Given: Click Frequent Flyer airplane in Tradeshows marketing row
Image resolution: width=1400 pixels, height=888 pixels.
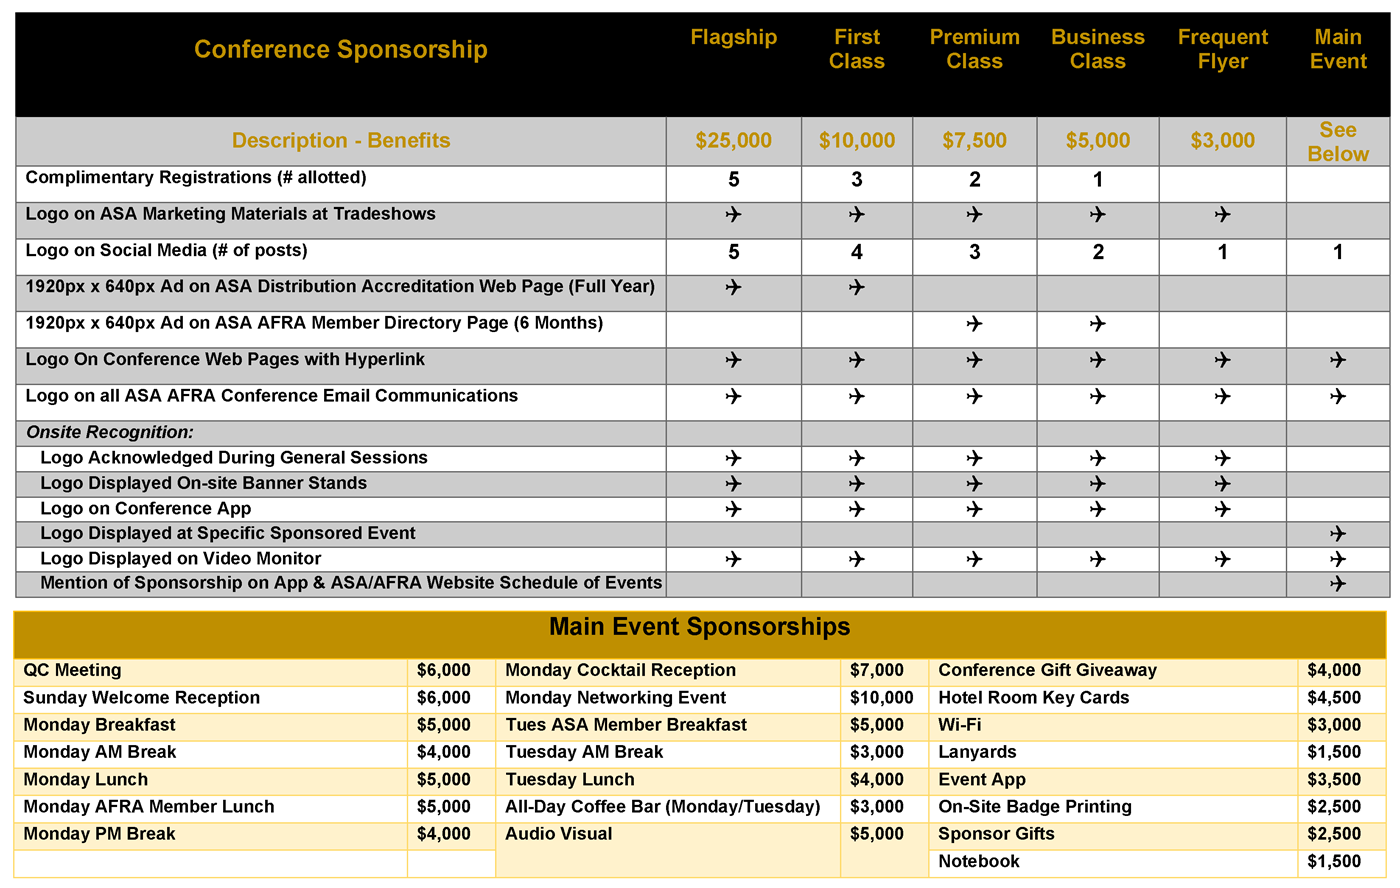Looking at the screenshot, I should [1222, 215].
